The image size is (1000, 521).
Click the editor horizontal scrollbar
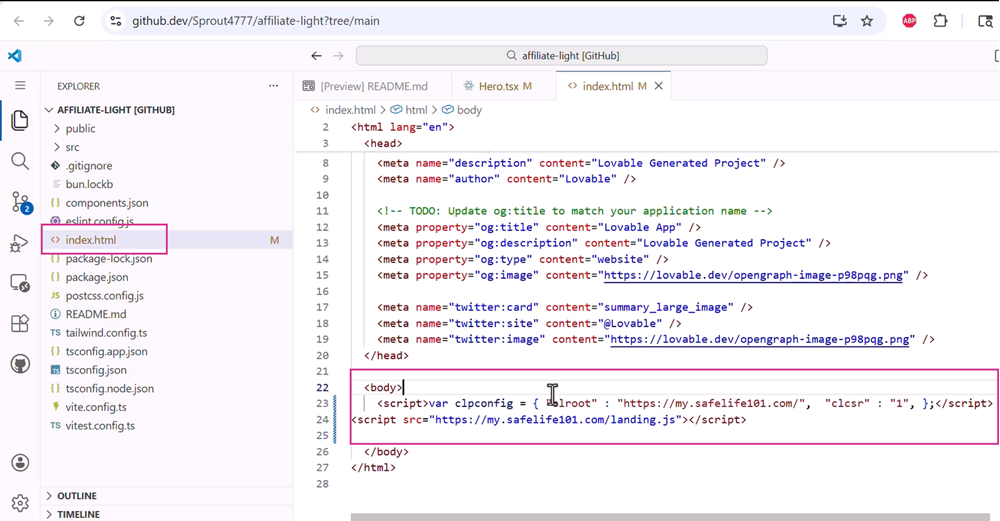point(670,517)
